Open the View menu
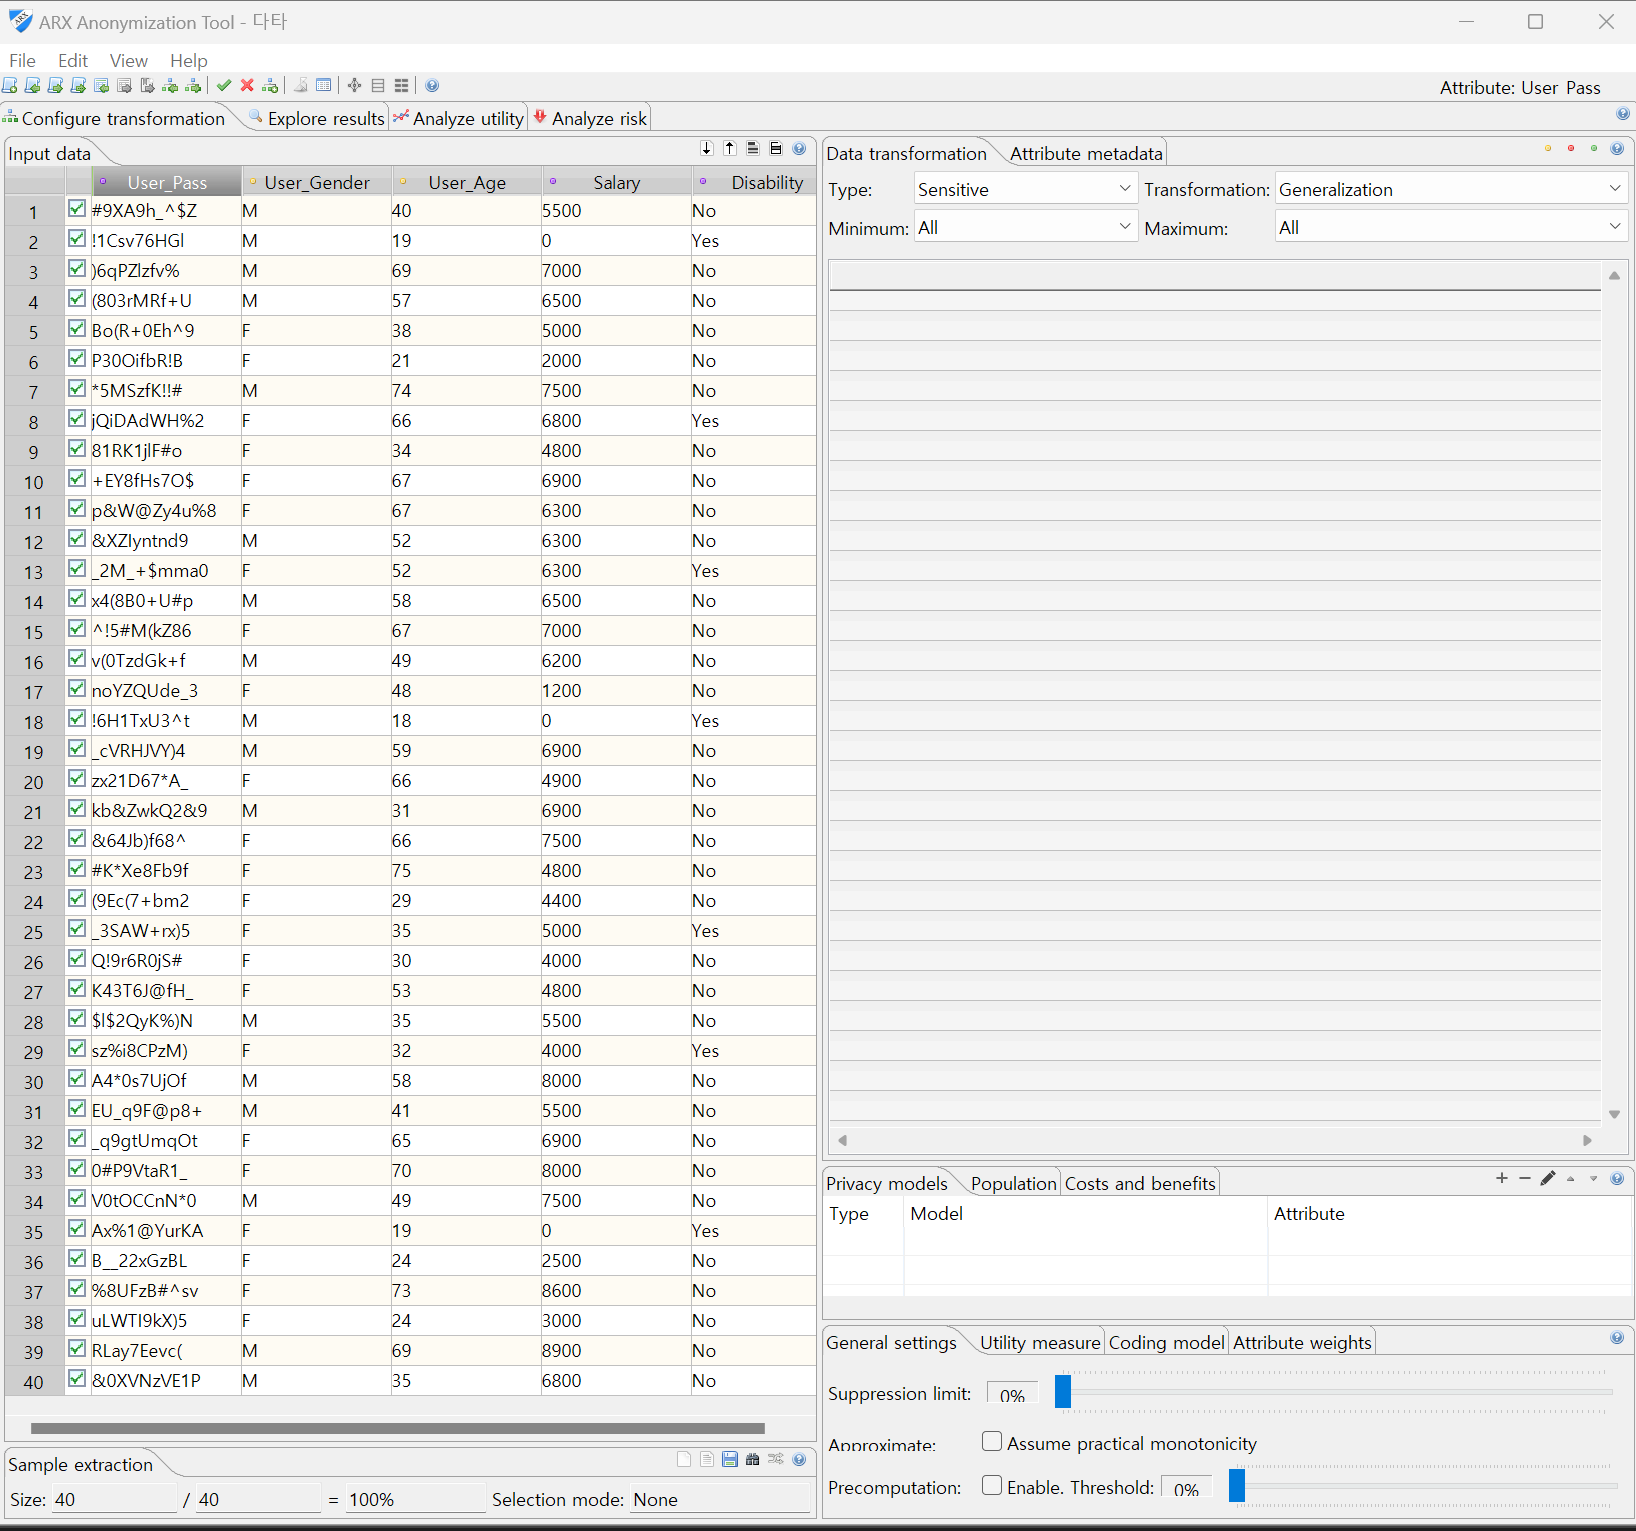Screen dimensions: 1636x1531 [x=129, y=61]
